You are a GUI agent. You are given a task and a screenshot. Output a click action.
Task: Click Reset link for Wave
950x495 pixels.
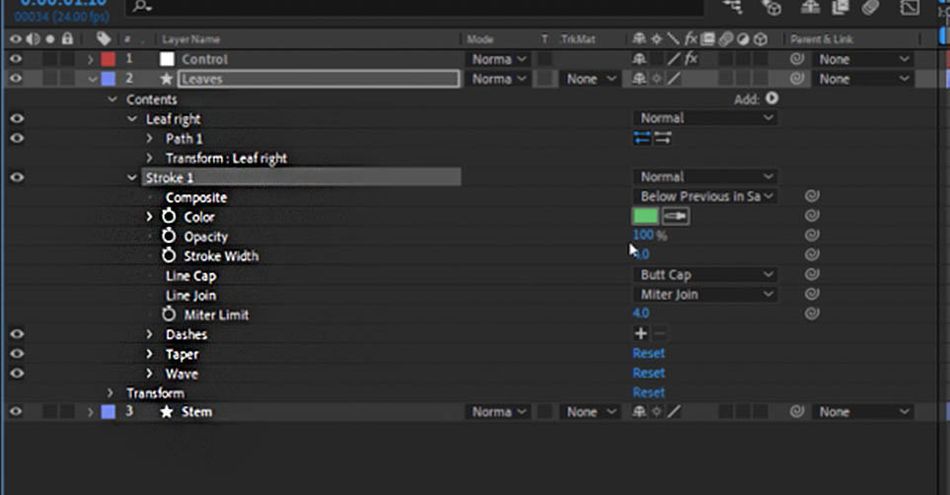pos(648,373)
